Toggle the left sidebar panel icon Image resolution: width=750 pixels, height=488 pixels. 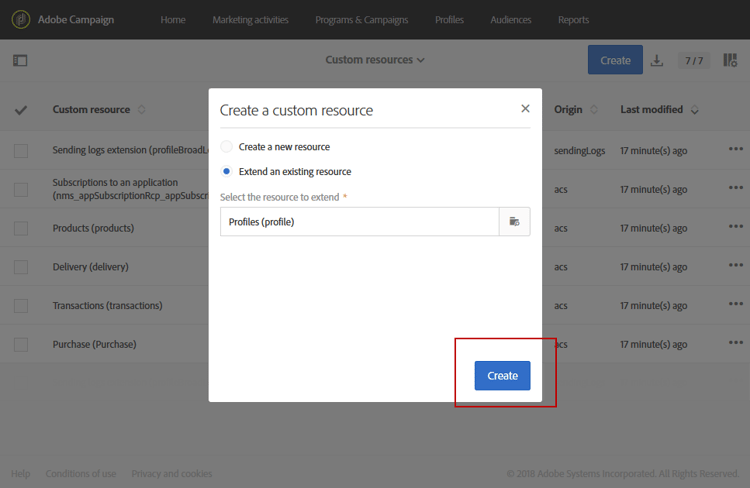tap(20, 60)
